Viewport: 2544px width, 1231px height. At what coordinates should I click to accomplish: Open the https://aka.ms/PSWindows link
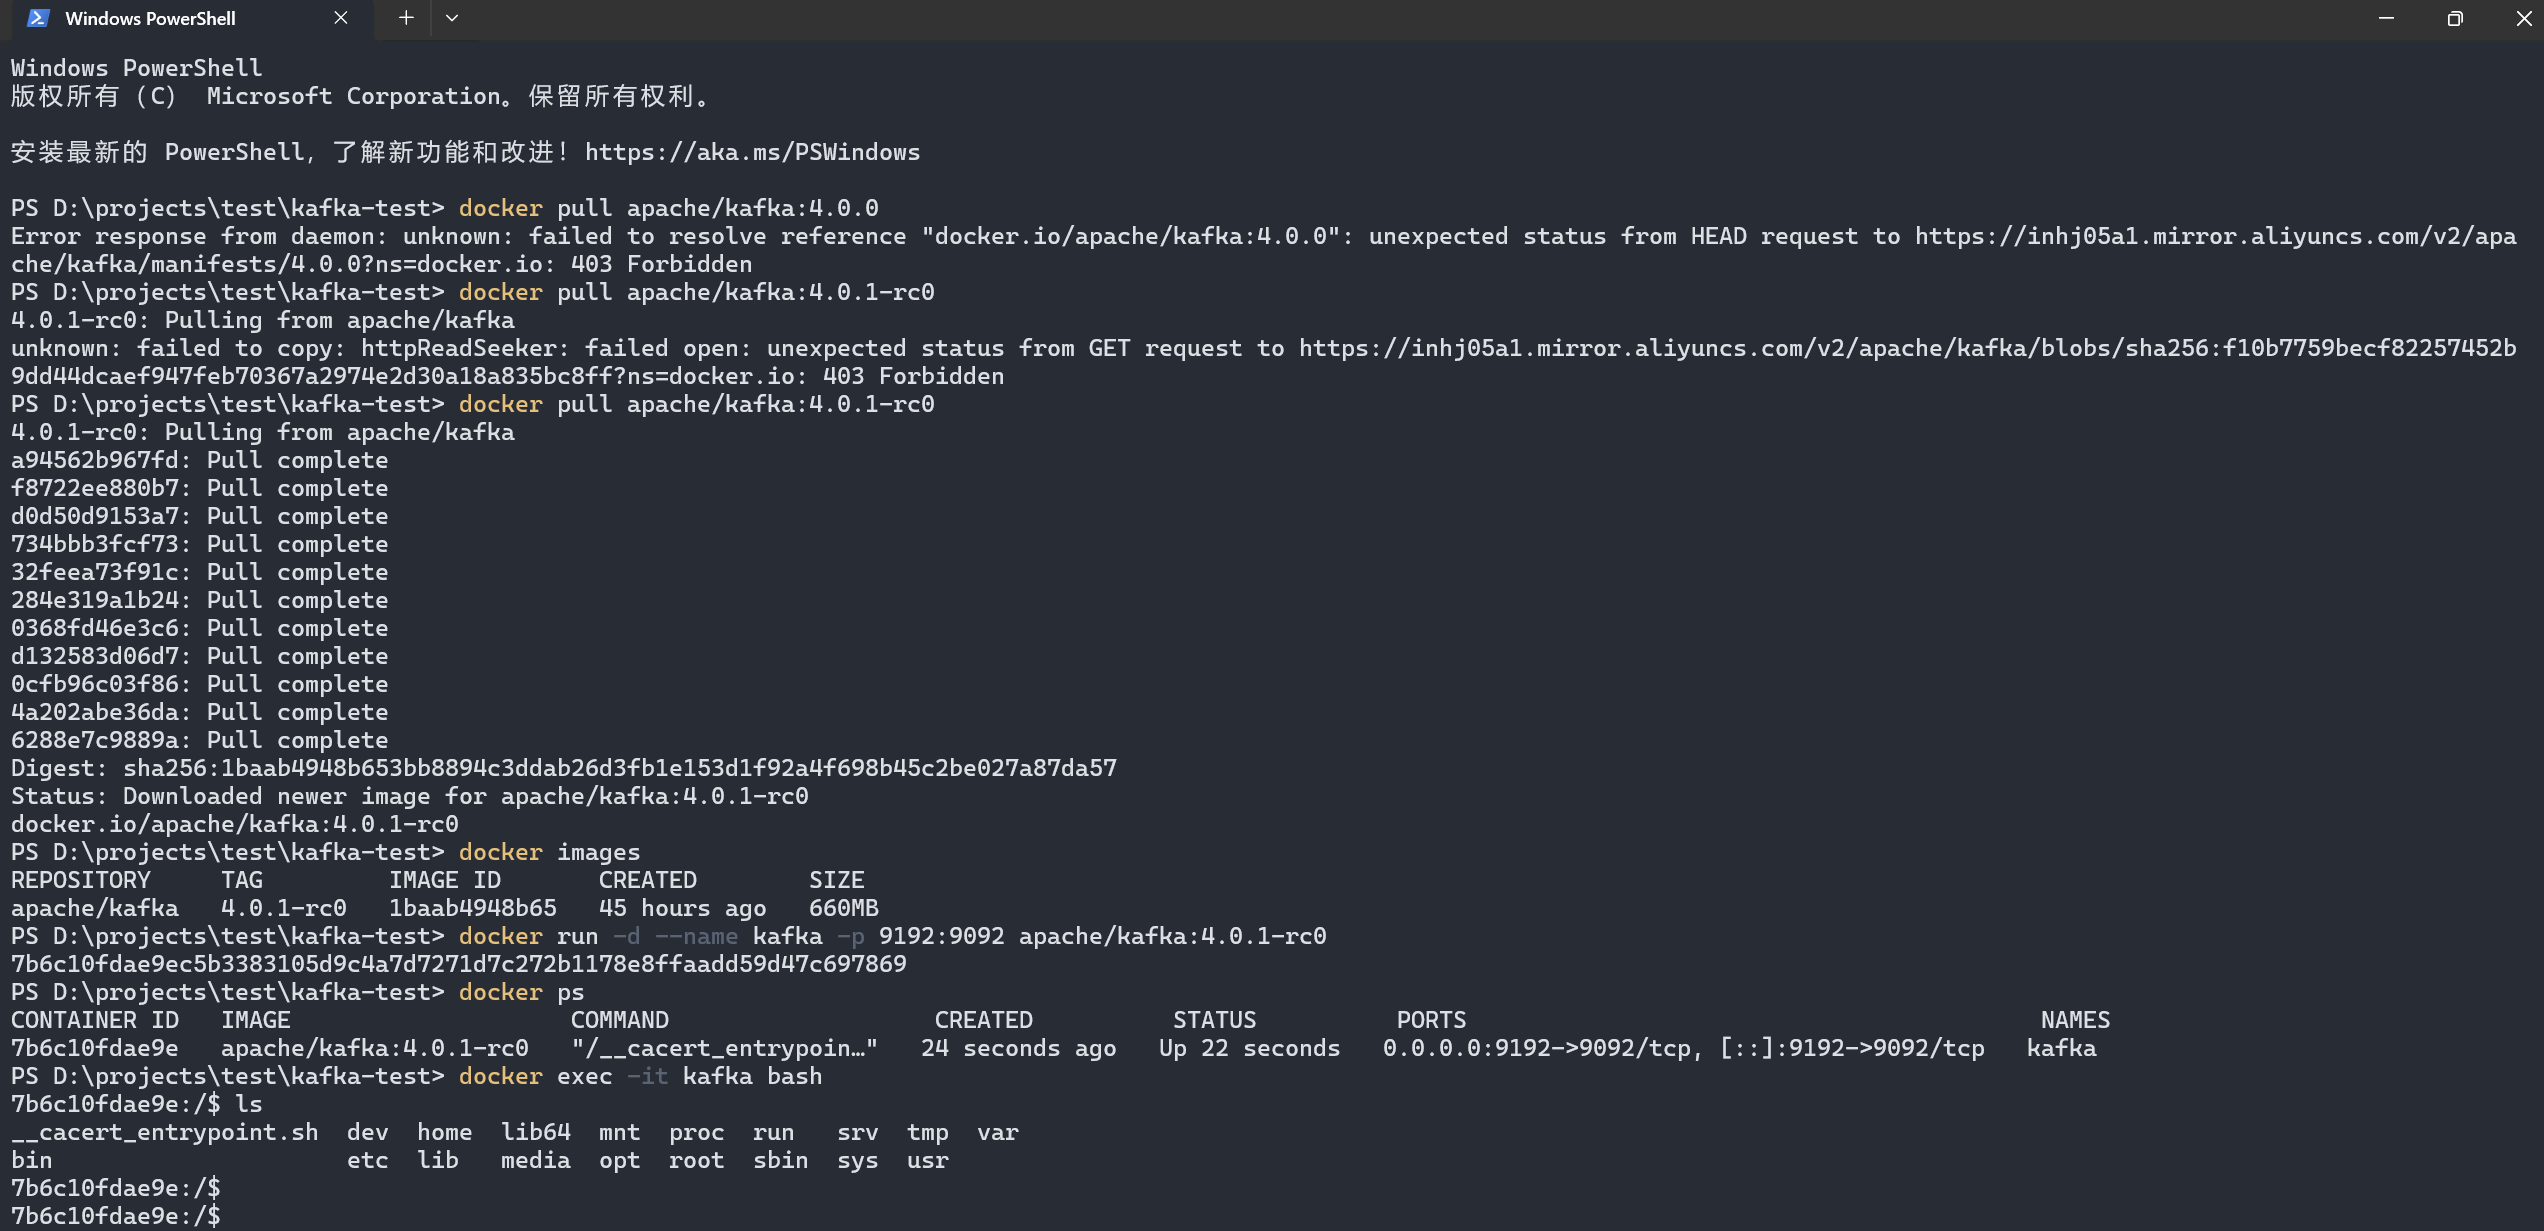(x=752, y=152)
